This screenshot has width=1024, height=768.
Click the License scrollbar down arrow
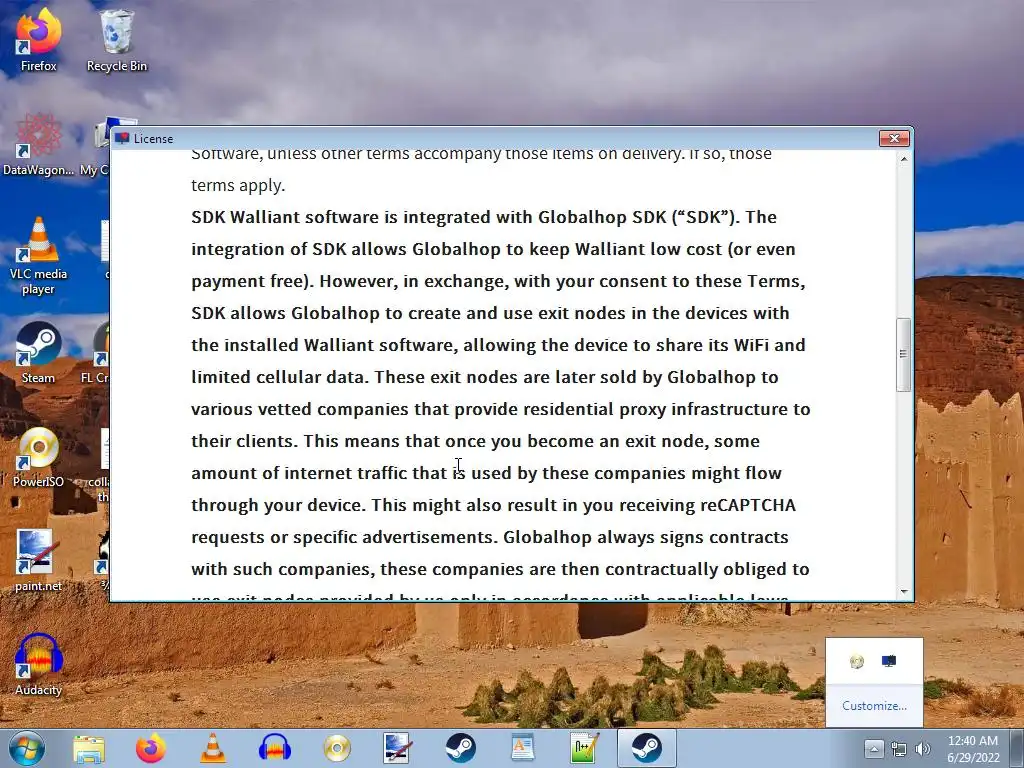click(904, 592)
